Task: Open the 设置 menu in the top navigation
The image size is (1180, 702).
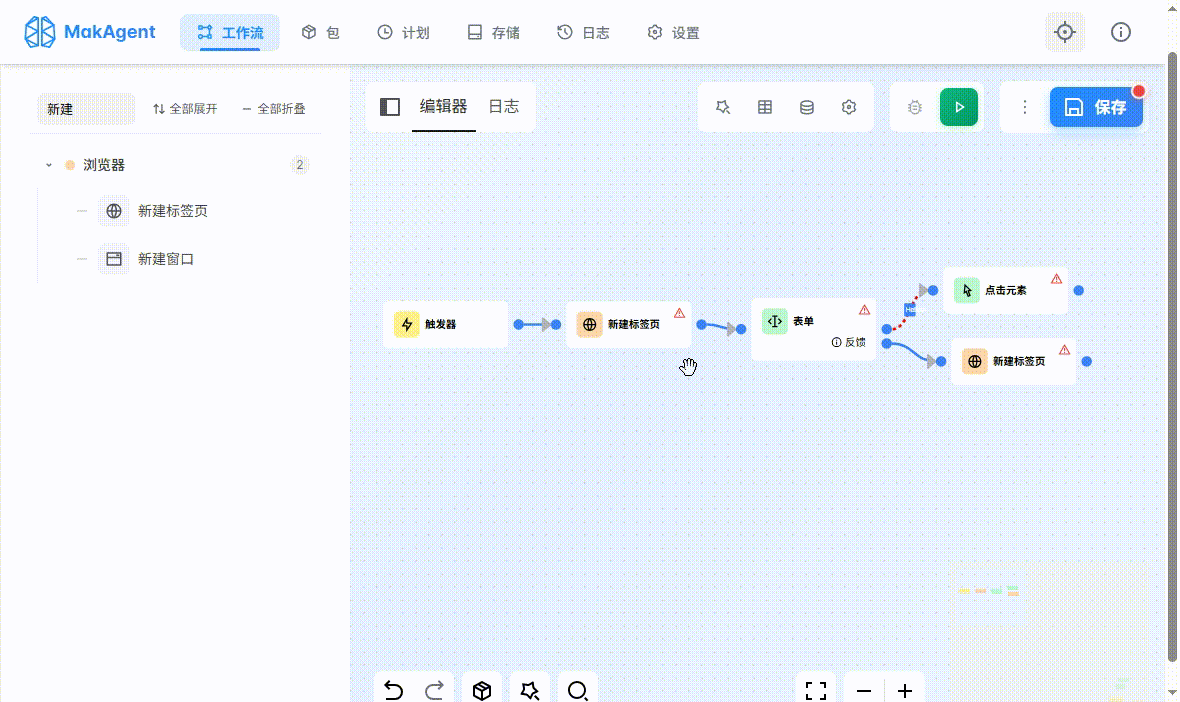Action: (673, 31)
